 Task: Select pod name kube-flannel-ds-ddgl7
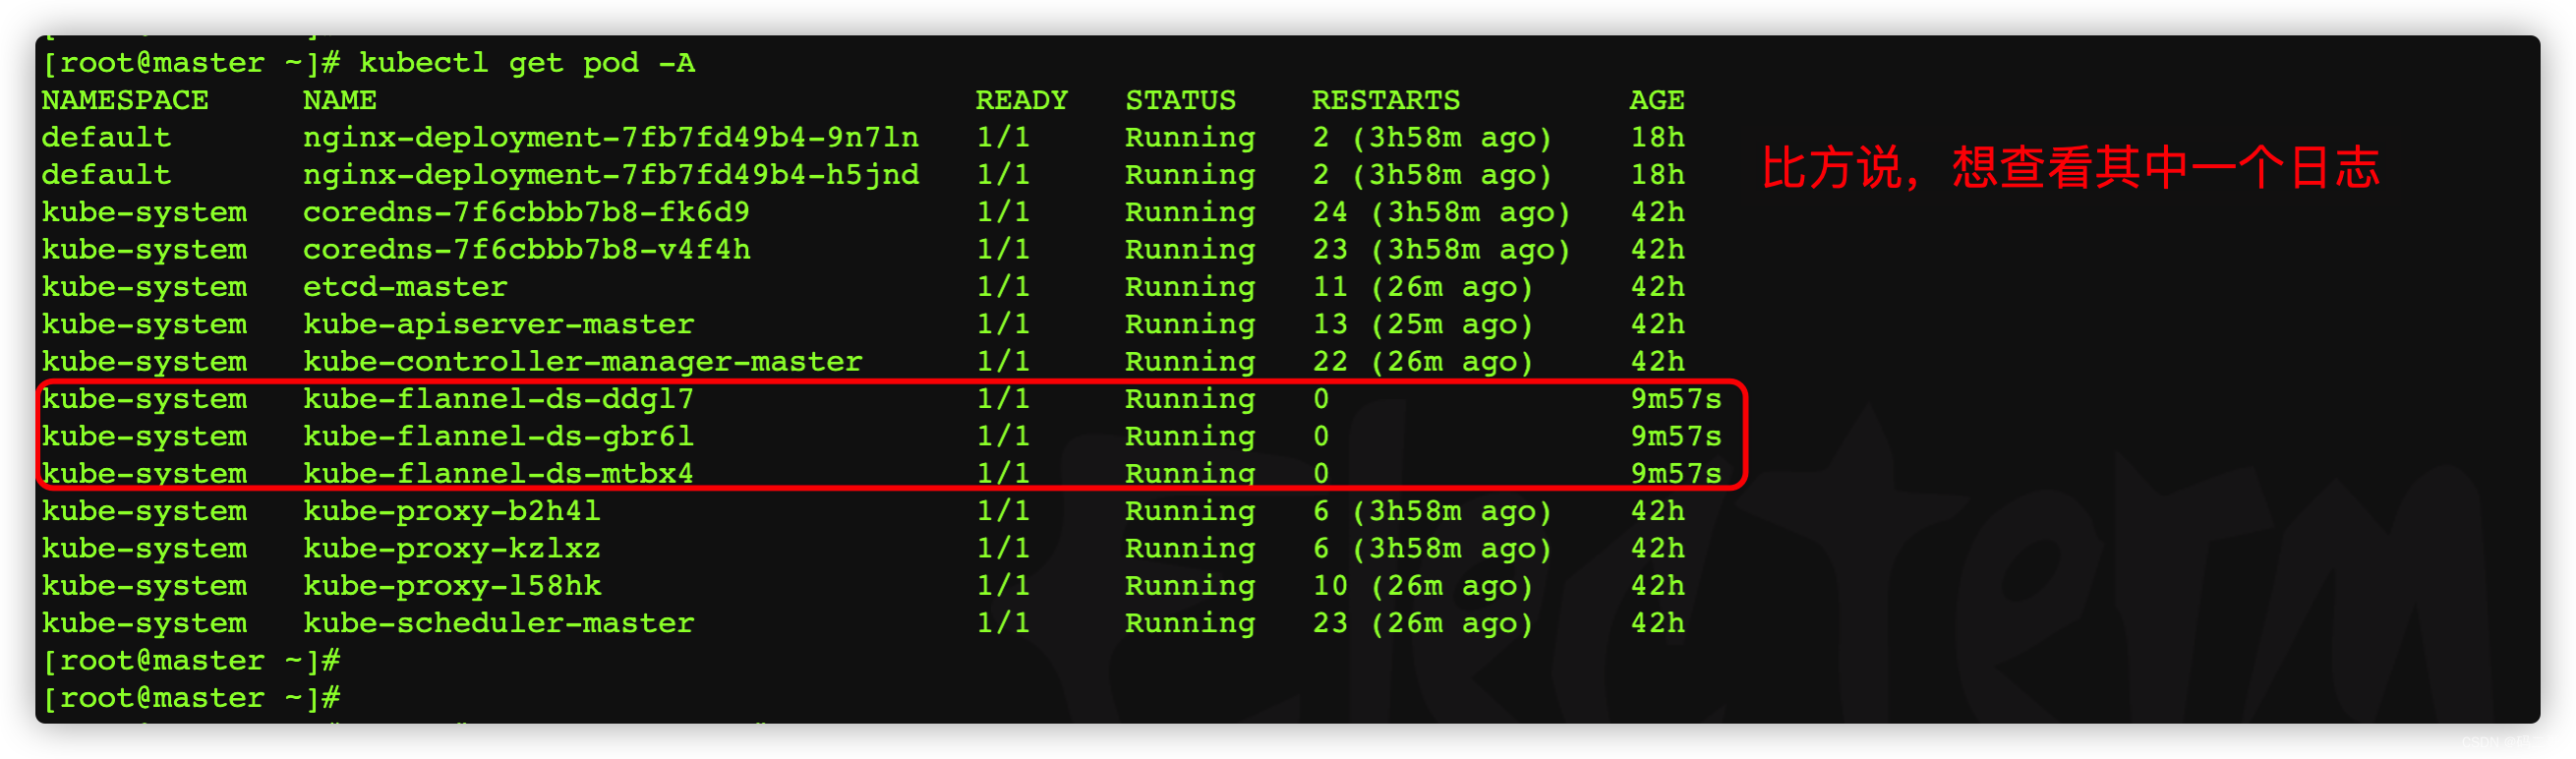click(x=498, y=399)
